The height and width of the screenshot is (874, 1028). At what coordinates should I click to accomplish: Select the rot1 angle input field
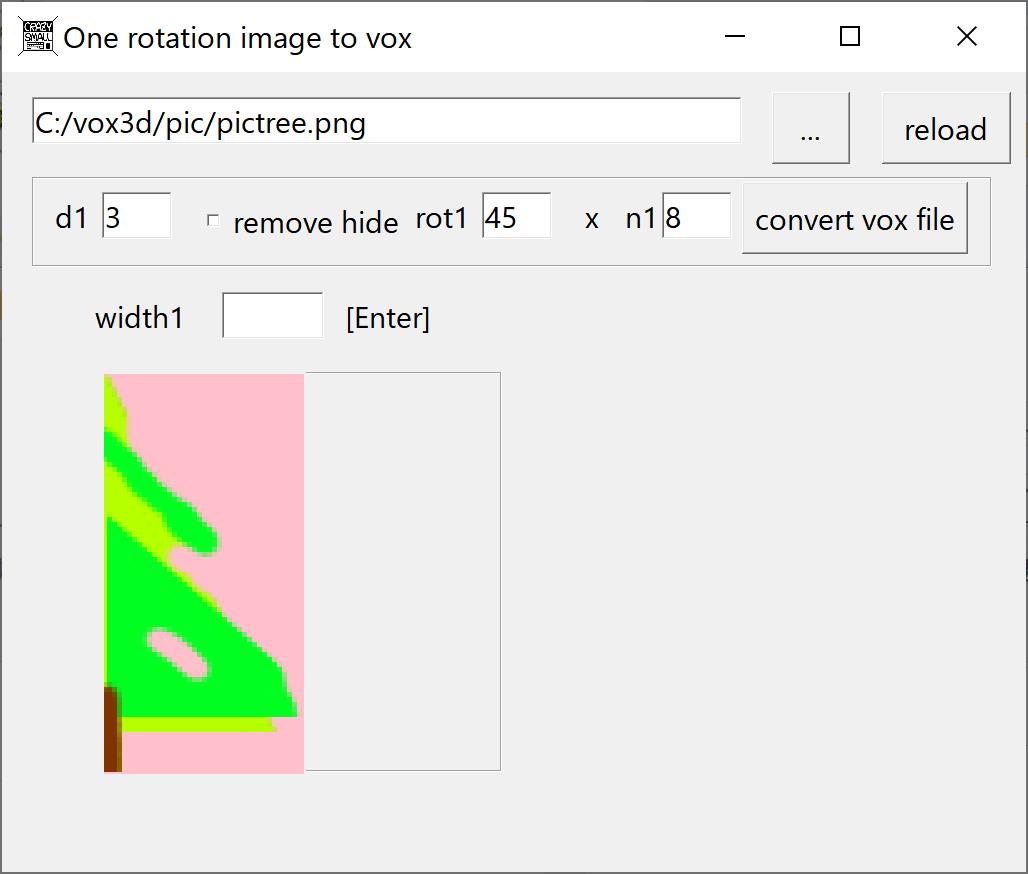(x=516, y=216)
